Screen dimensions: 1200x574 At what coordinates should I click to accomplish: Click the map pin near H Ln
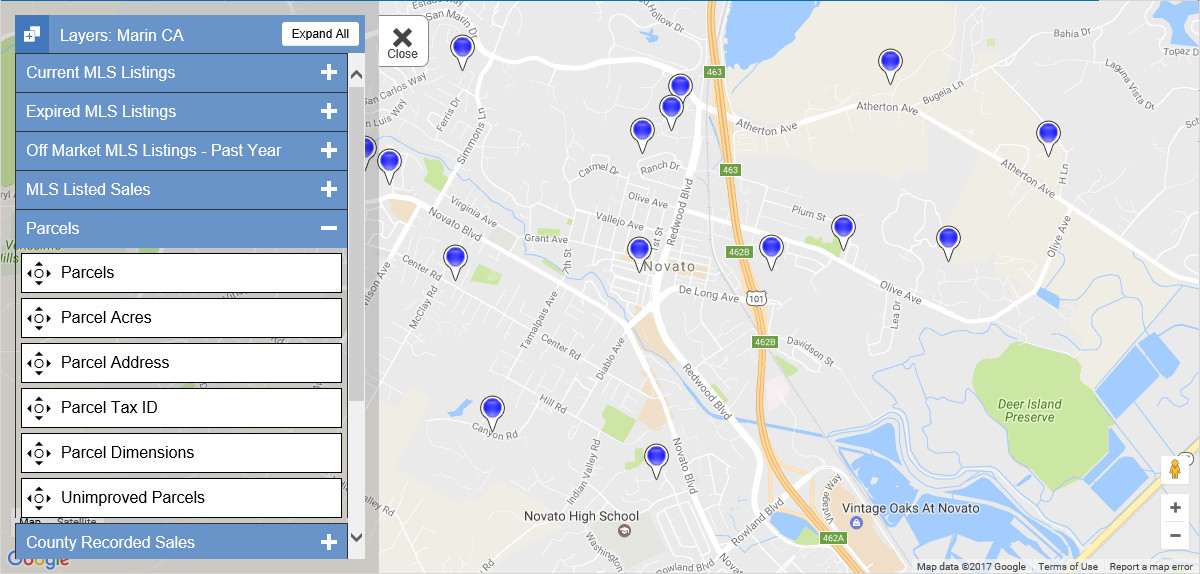click(x=1048, y=138)
